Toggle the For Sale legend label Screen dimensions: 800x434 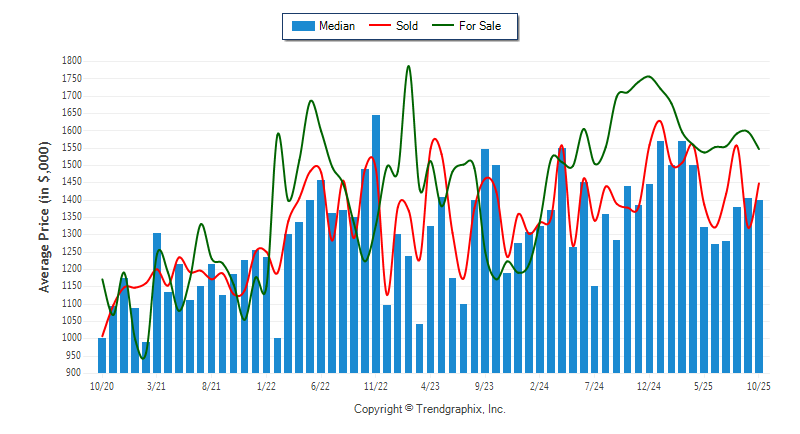(482, 26)
